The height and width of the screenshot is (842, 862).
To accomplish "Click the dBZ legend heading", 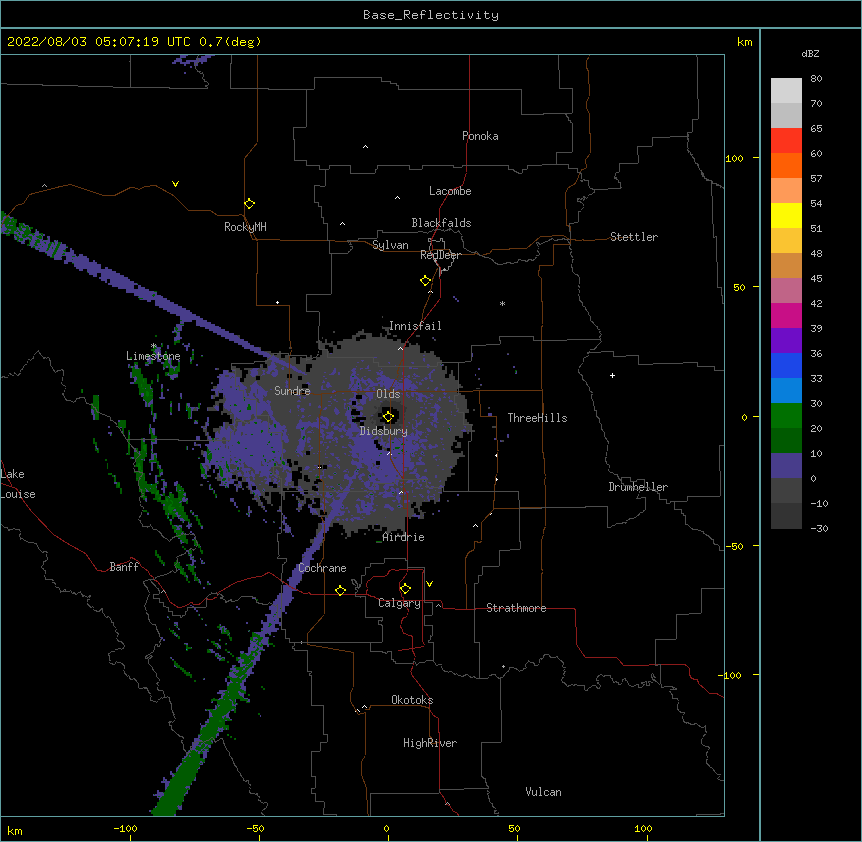I will tap(810, 53).
